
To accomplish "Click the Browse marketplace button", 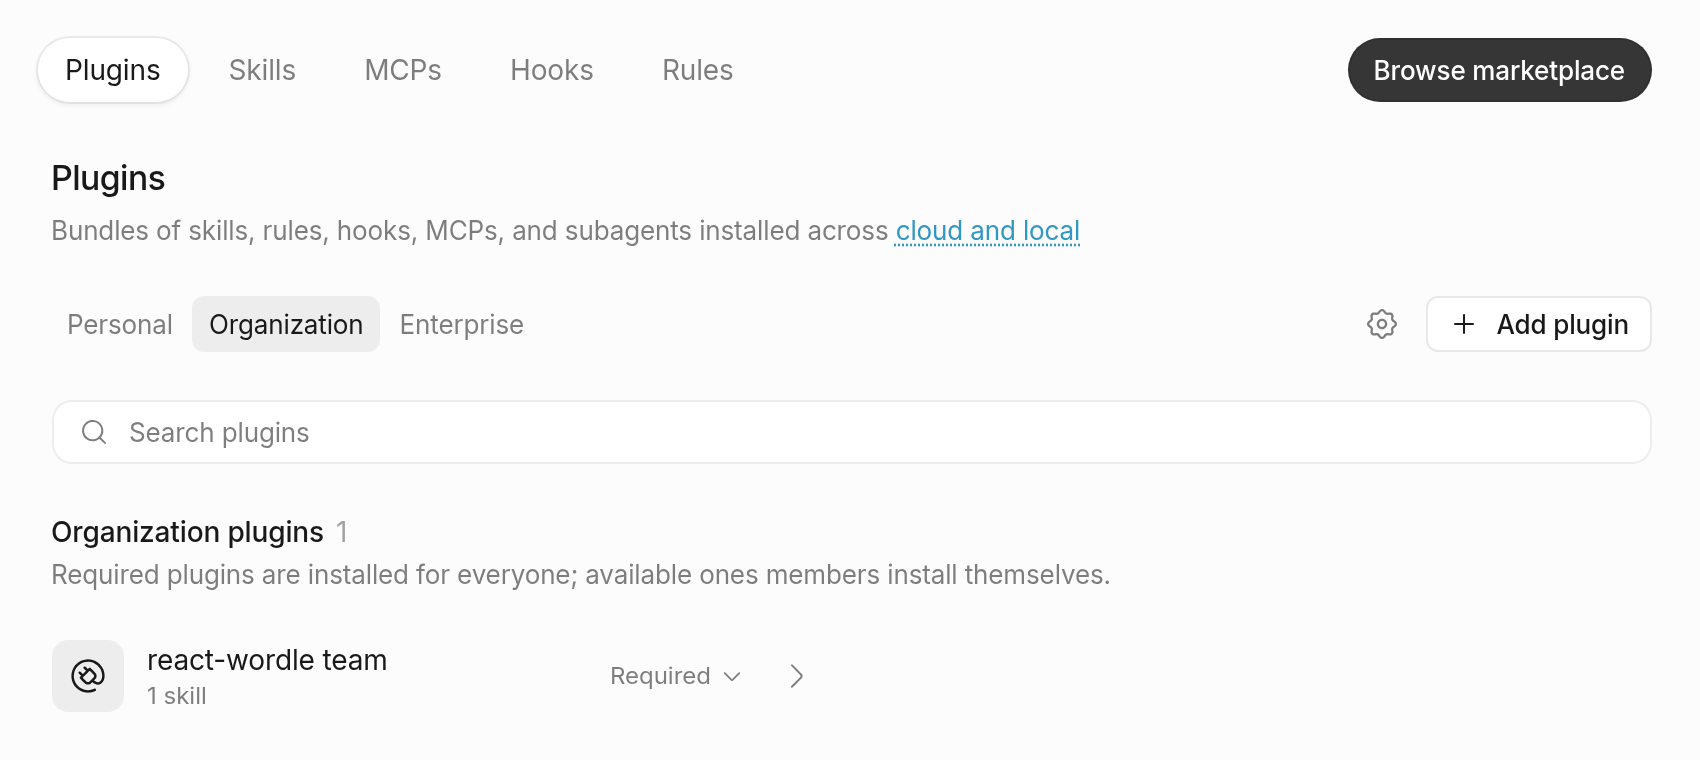I will pos(1499,70).
